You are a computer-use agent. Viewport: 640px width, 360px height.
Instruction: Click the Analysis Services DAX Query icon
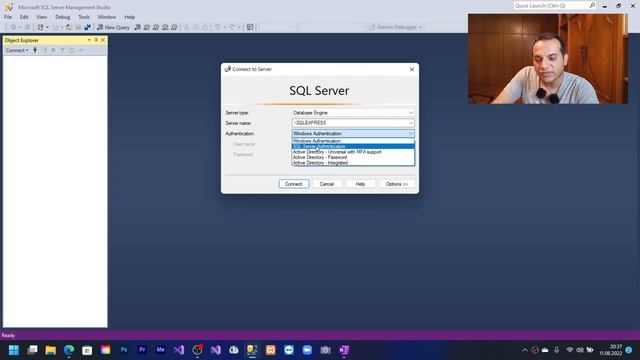[x=174, y=27]
